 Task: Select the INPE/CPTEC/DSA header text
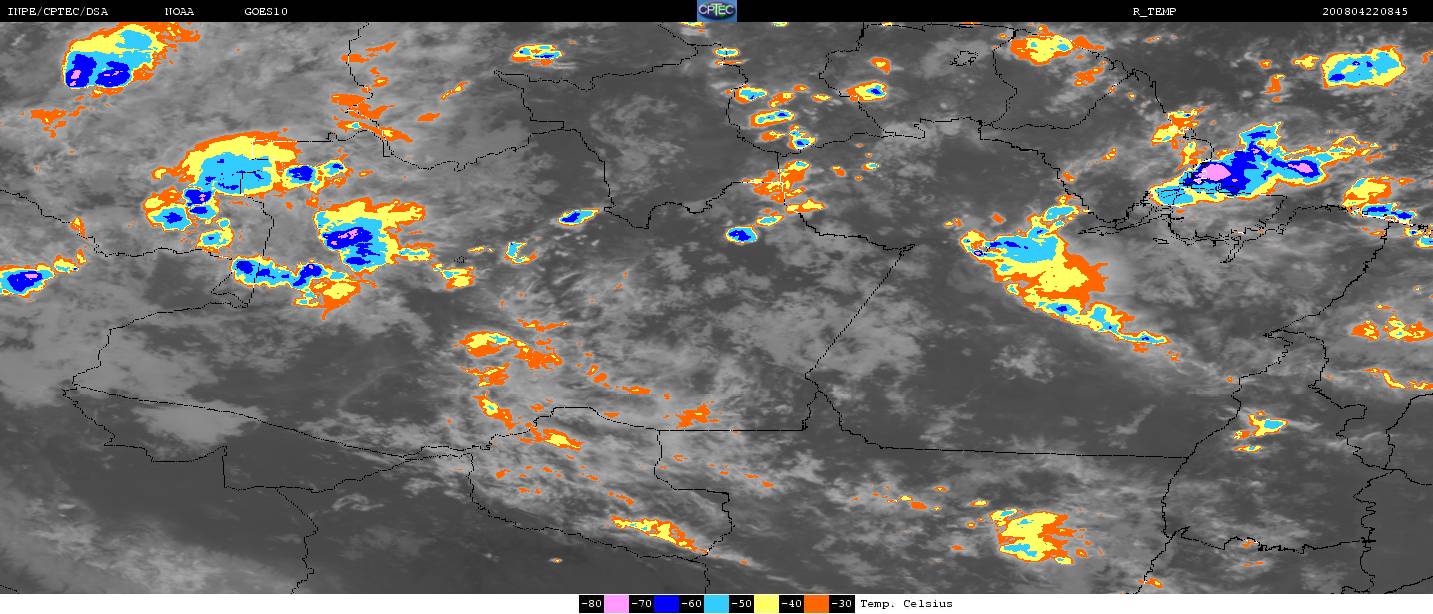(57, 11)
